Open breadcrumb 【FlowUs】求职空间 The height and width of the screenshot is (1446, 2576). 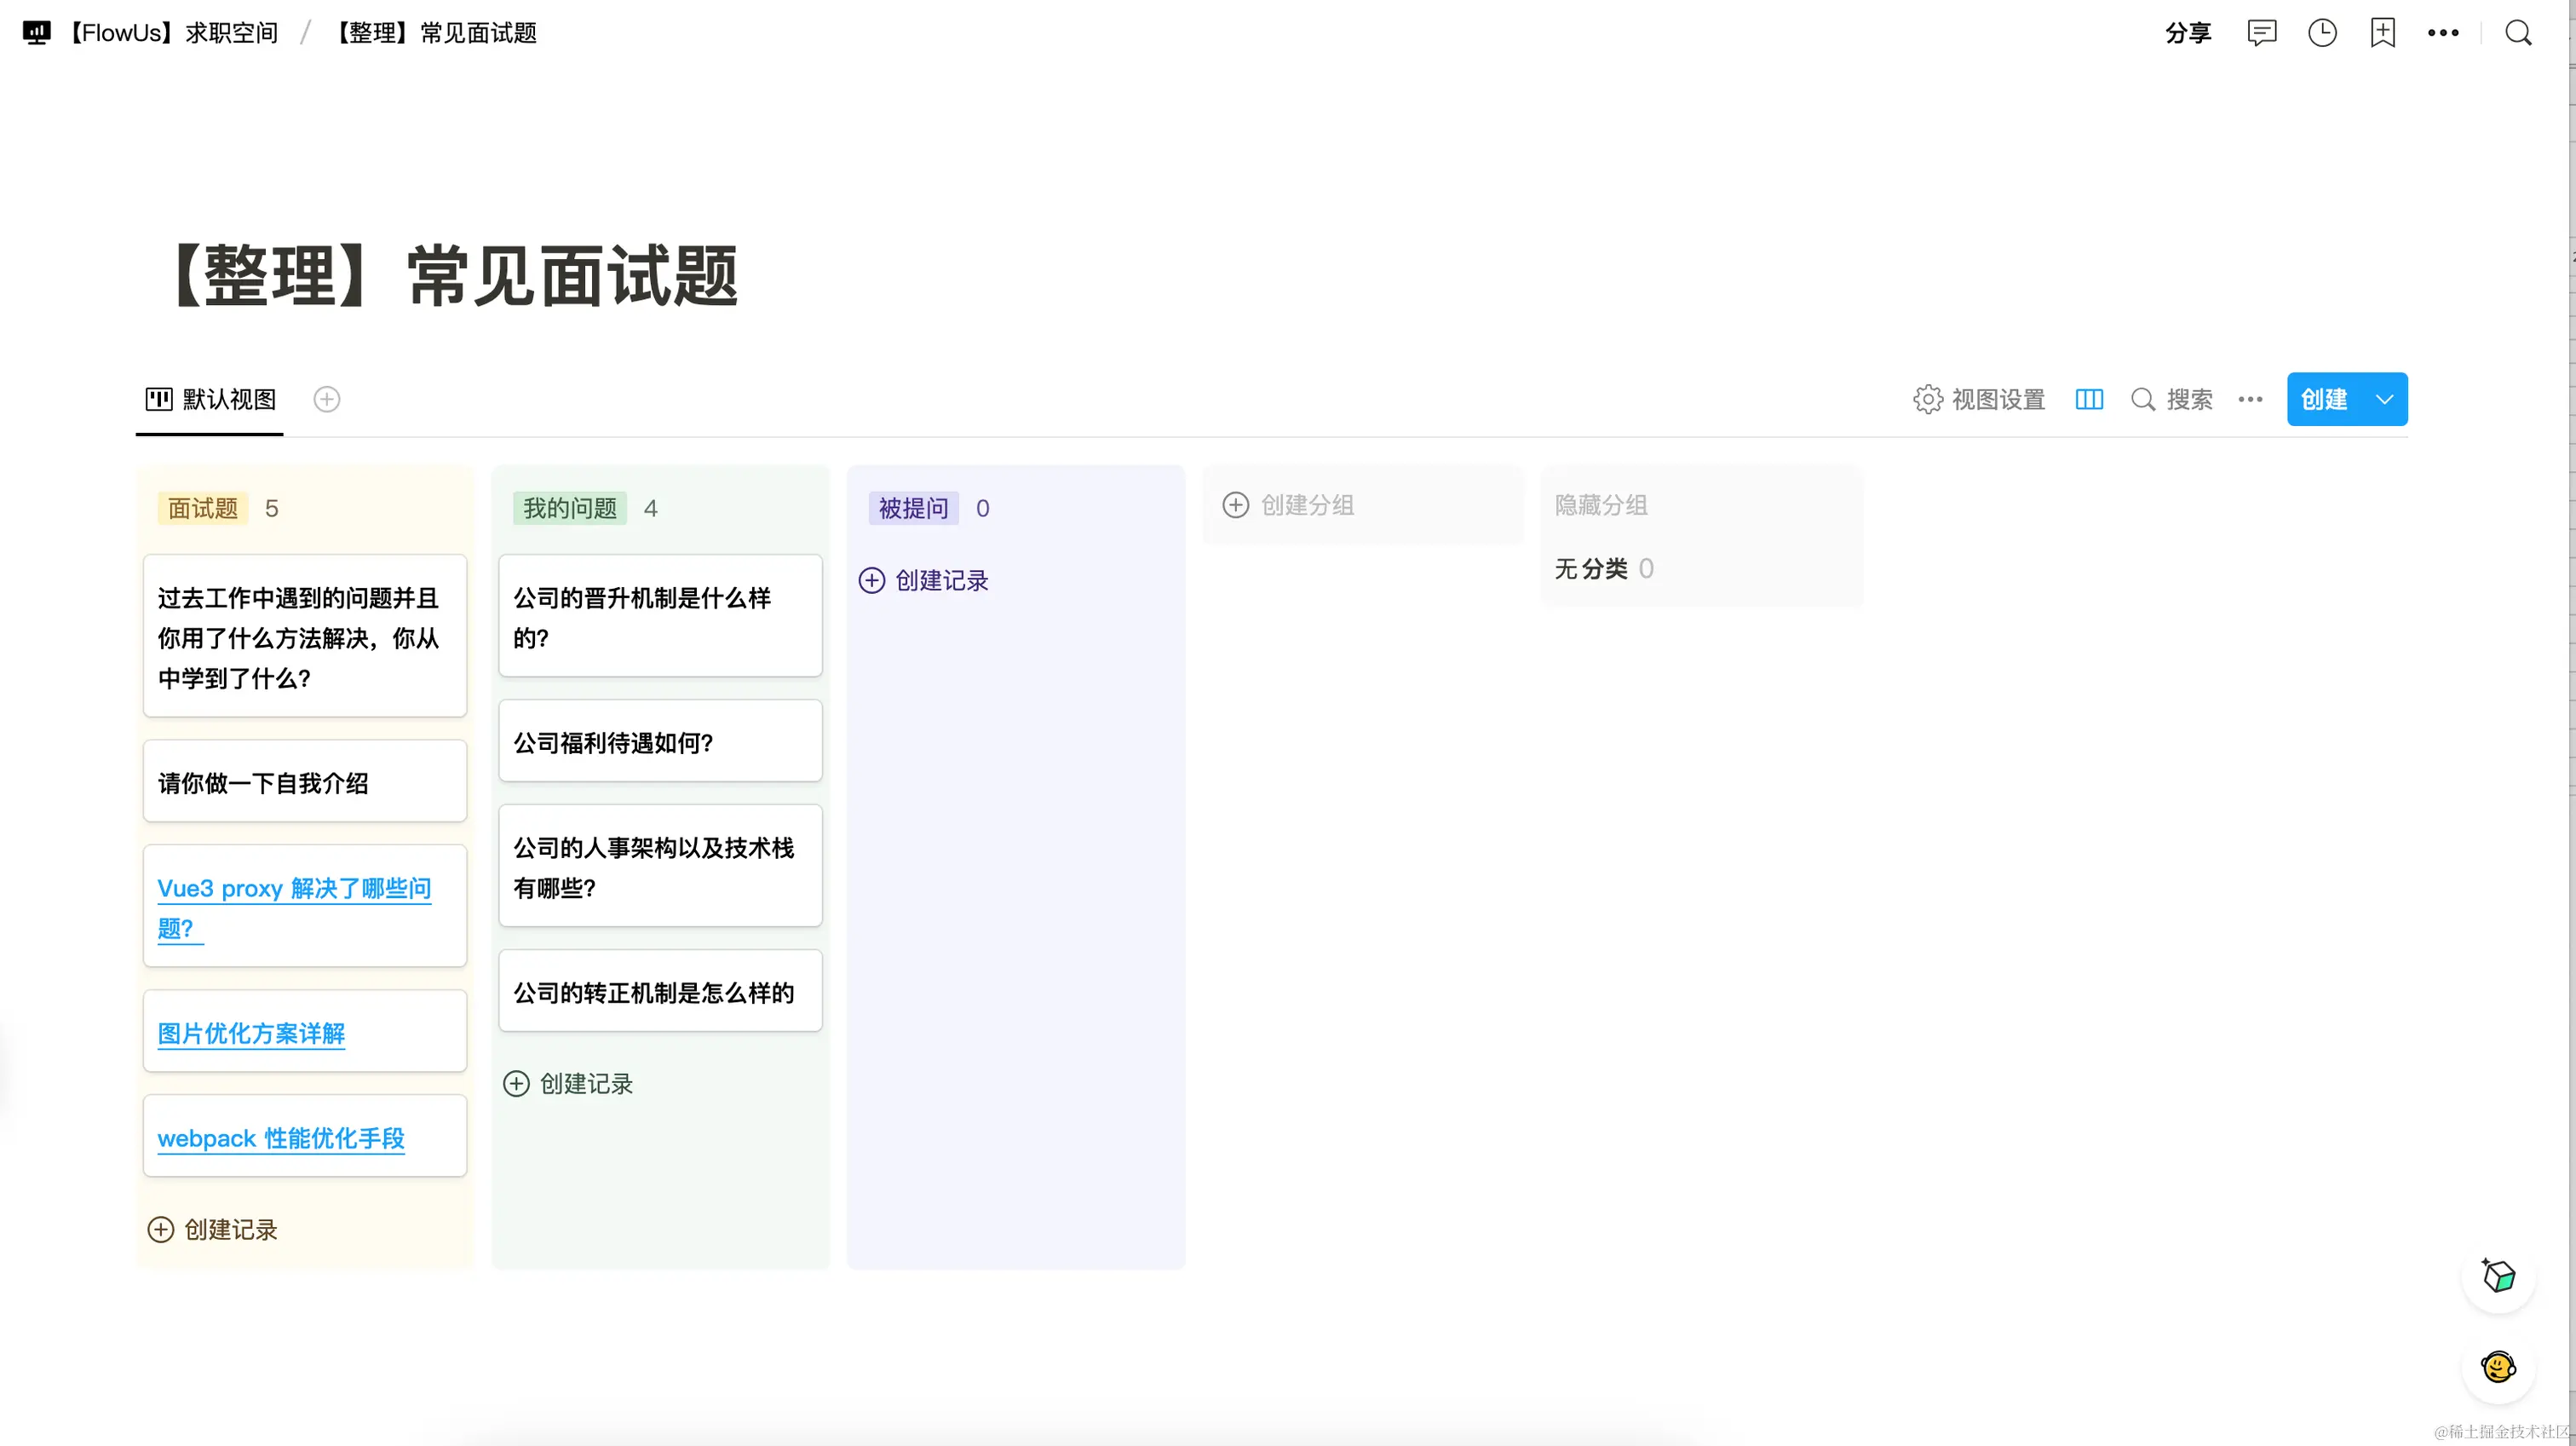click(170, 33)
